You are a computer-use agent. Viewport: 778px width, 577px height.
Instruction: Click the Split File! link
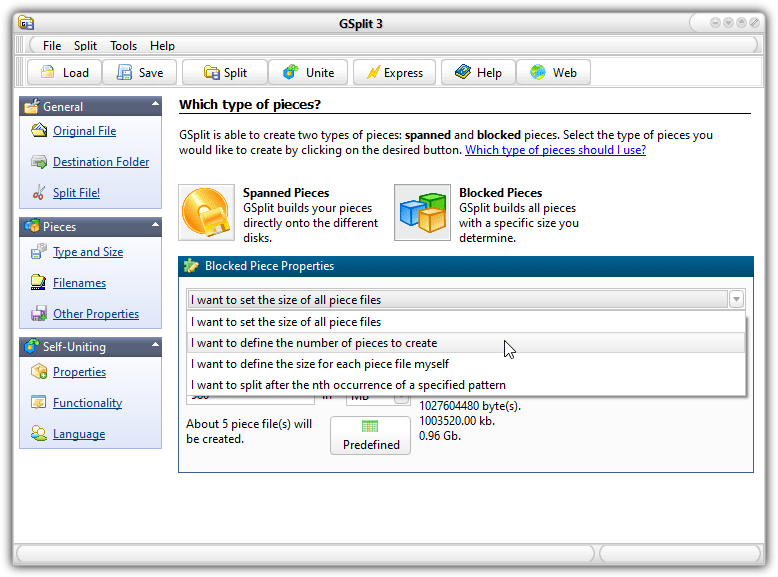point(76,192)
